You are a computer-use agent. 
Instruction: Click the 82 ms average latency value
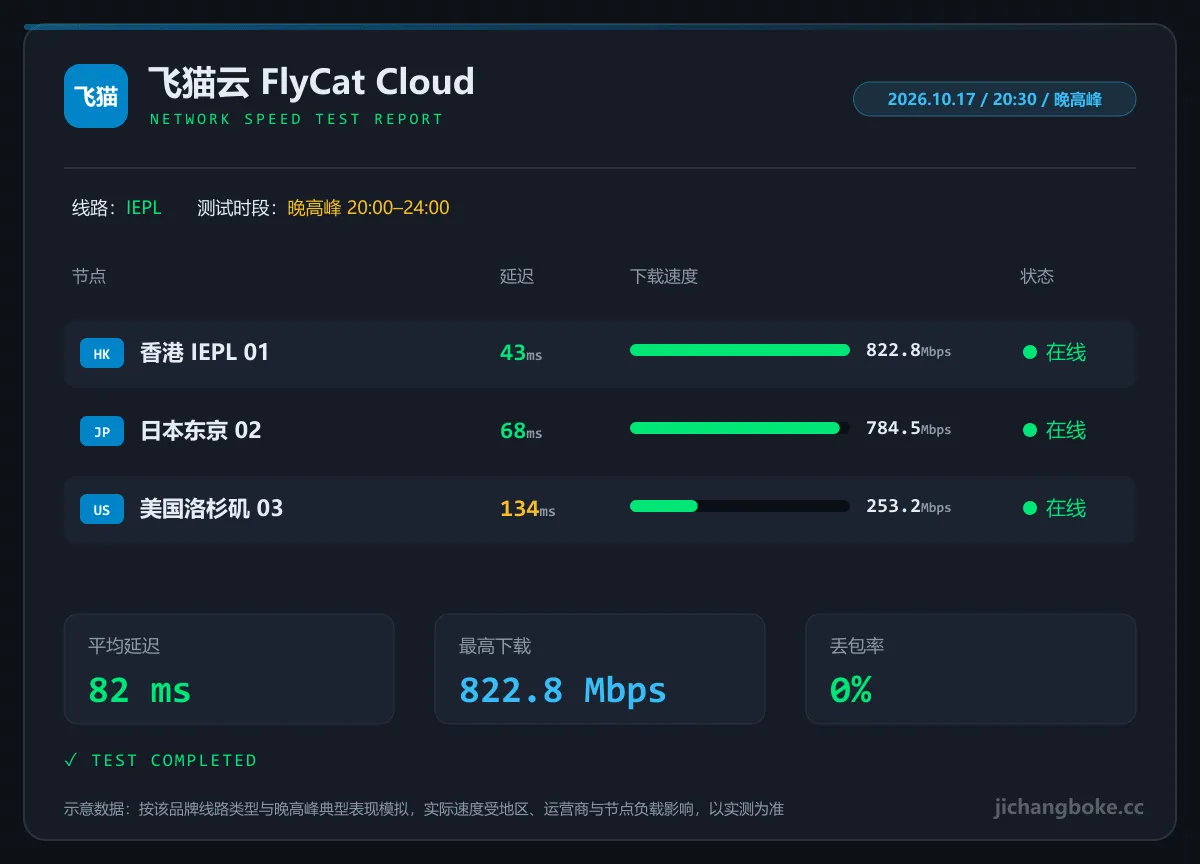click(x=140, y=690)
